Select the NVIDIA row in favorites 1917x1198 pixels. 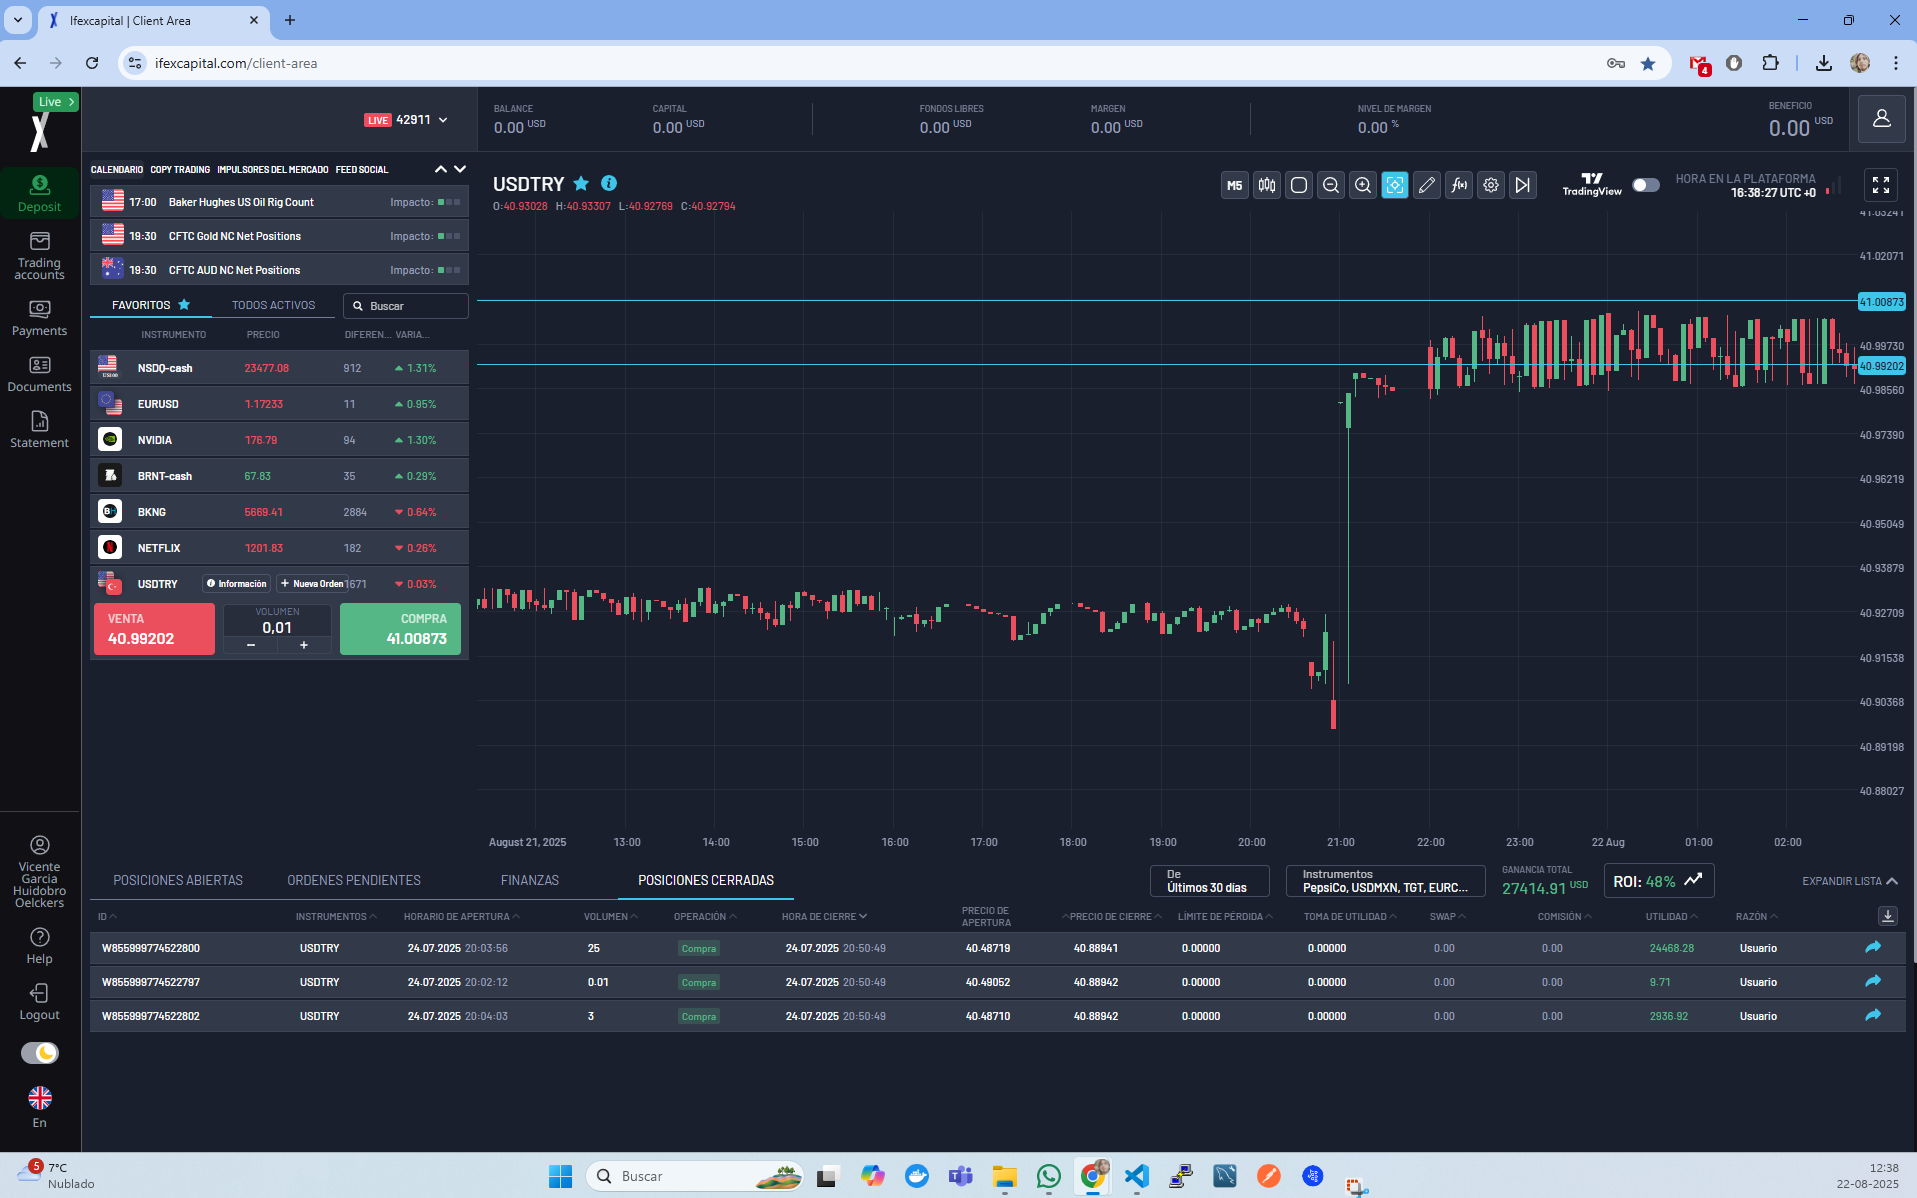279,440
